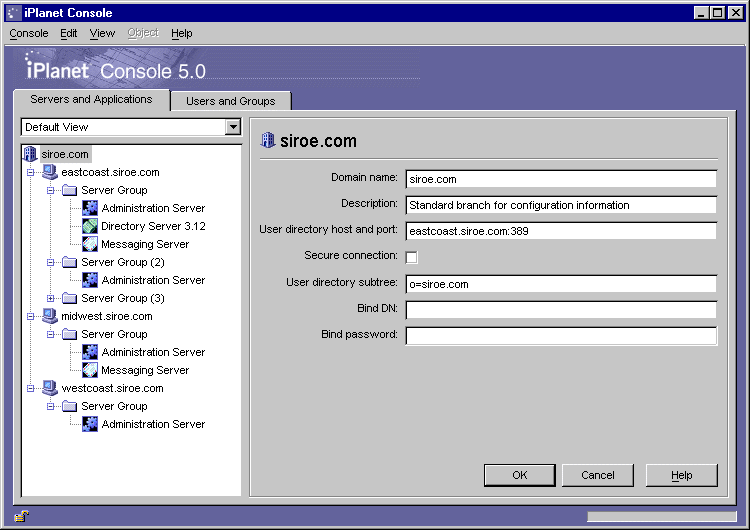
Task: Open the Help menu
Action: [182, 33]
